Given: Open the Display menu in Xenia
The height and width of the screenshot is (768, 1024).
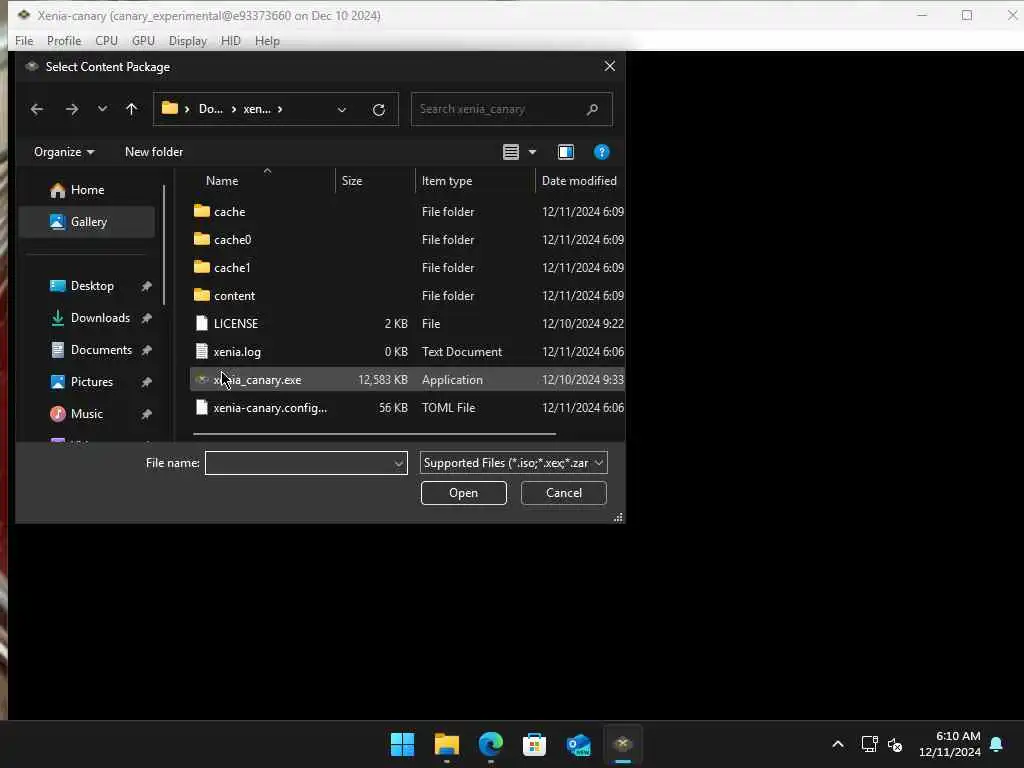Looking at the screenshot, I should coord(187,41).
